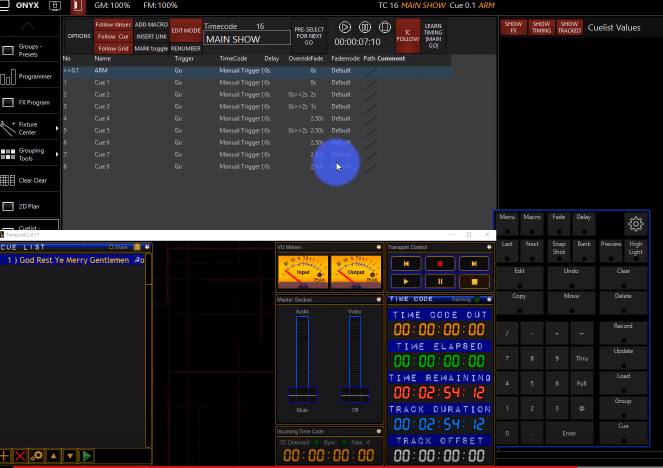Open the Options menu of the cuelist
The image size is (663, 468).
pos(79,36)
